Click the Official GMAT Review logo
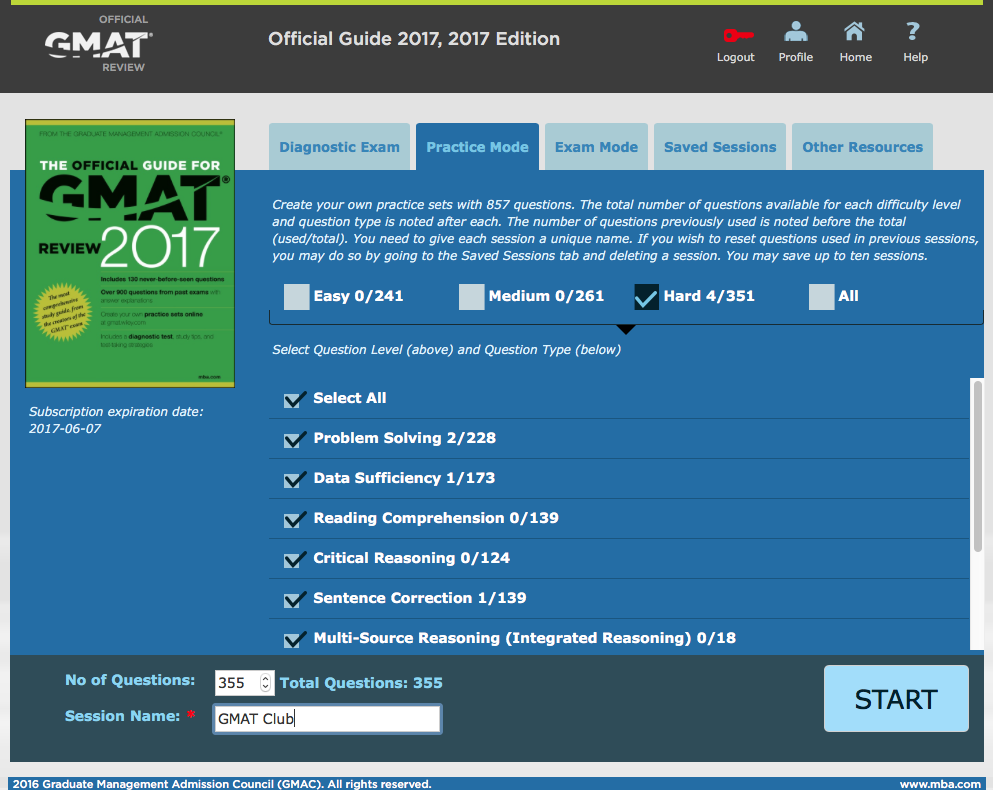993x790 pixels. coord(98,44)
